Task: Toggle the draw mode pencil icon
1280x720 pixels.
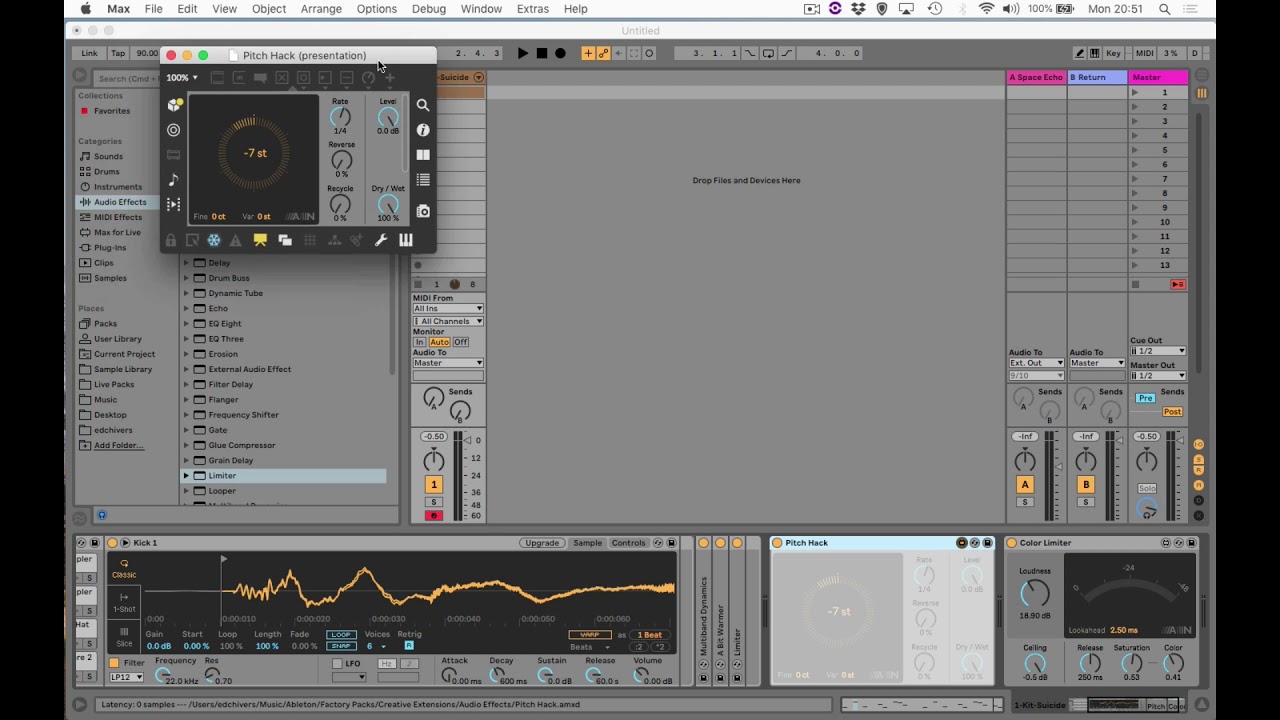Action: click(1080, 53)
